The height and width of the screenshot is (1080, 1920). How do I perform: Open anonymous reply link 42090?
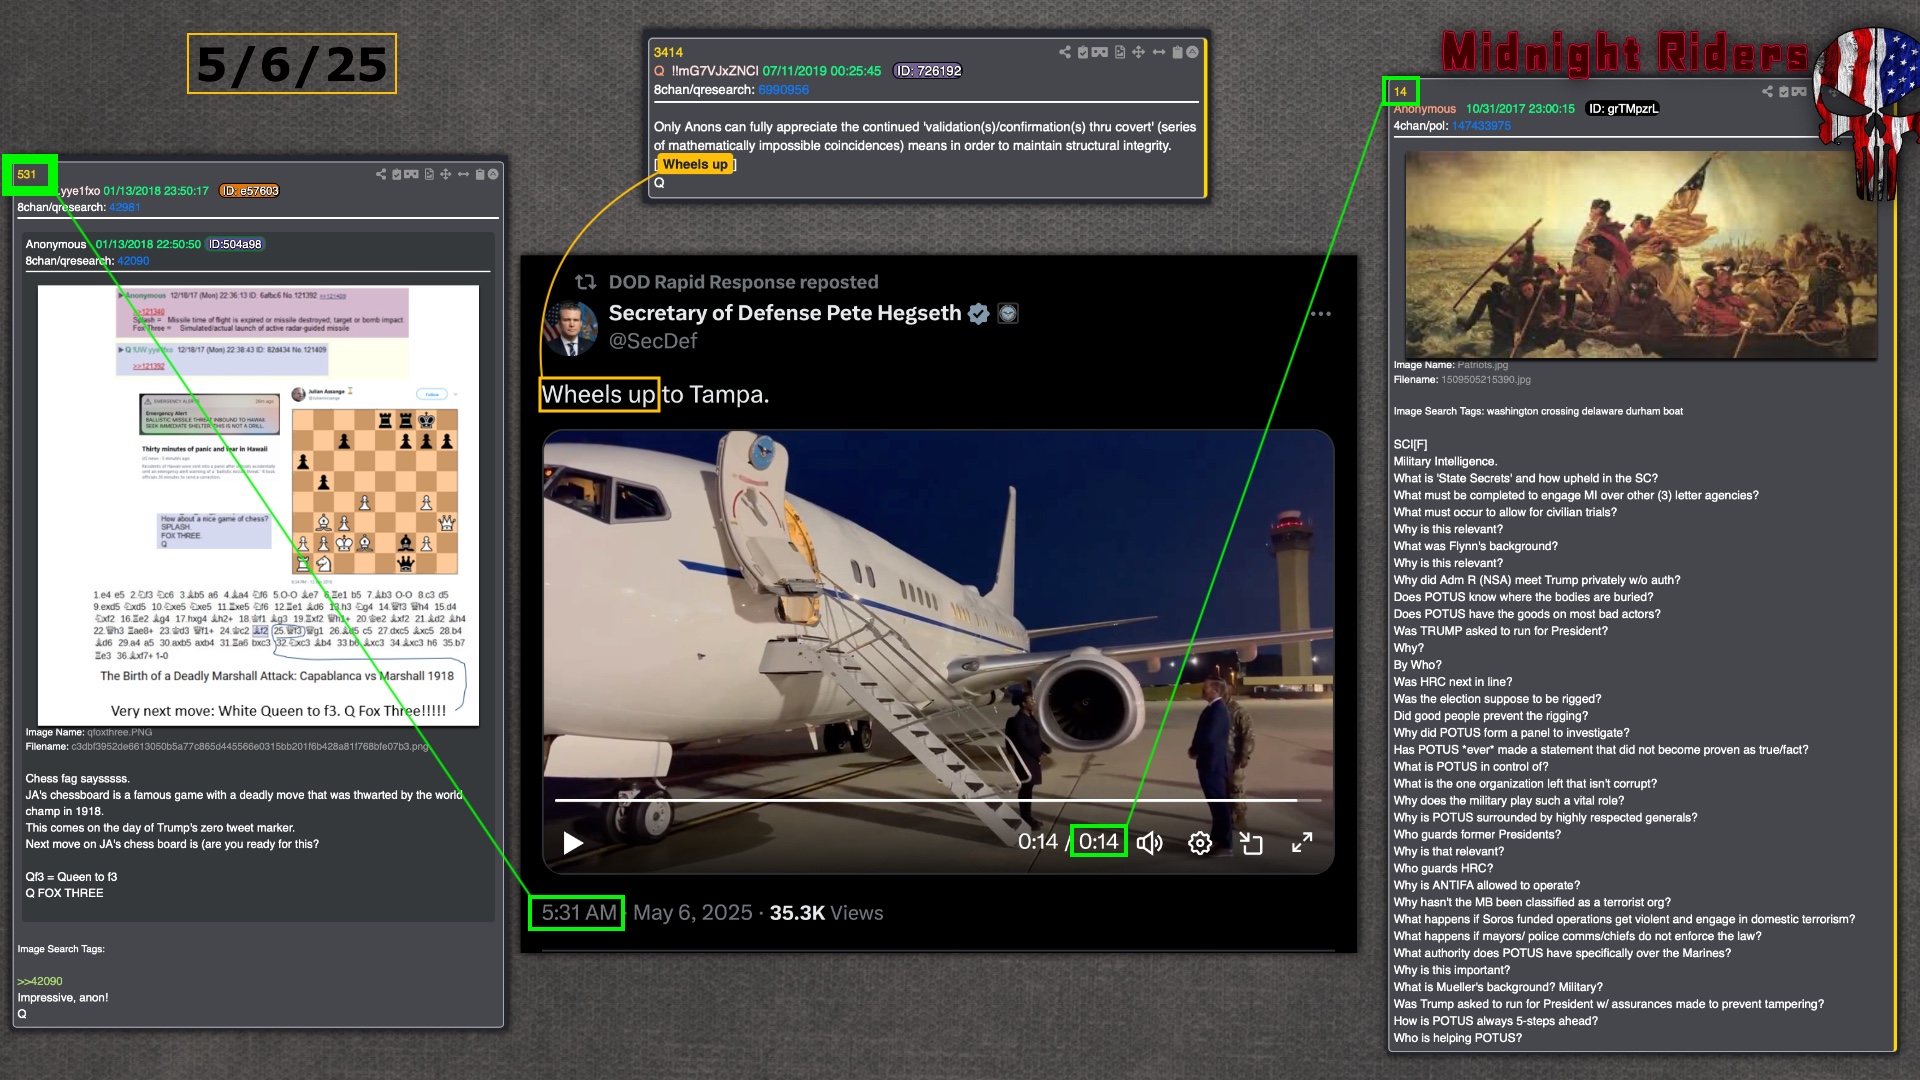(x=133, y=261)
